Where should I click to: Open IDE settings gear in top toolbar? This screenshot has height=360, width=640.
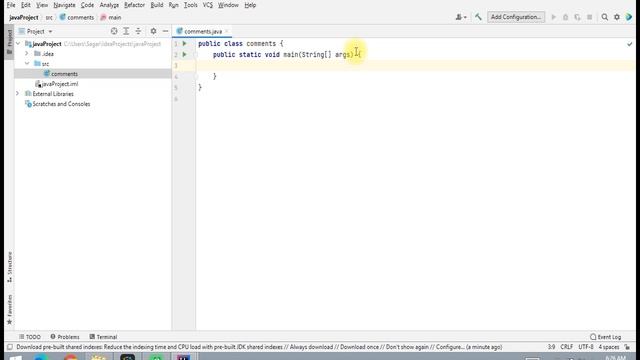617,17
